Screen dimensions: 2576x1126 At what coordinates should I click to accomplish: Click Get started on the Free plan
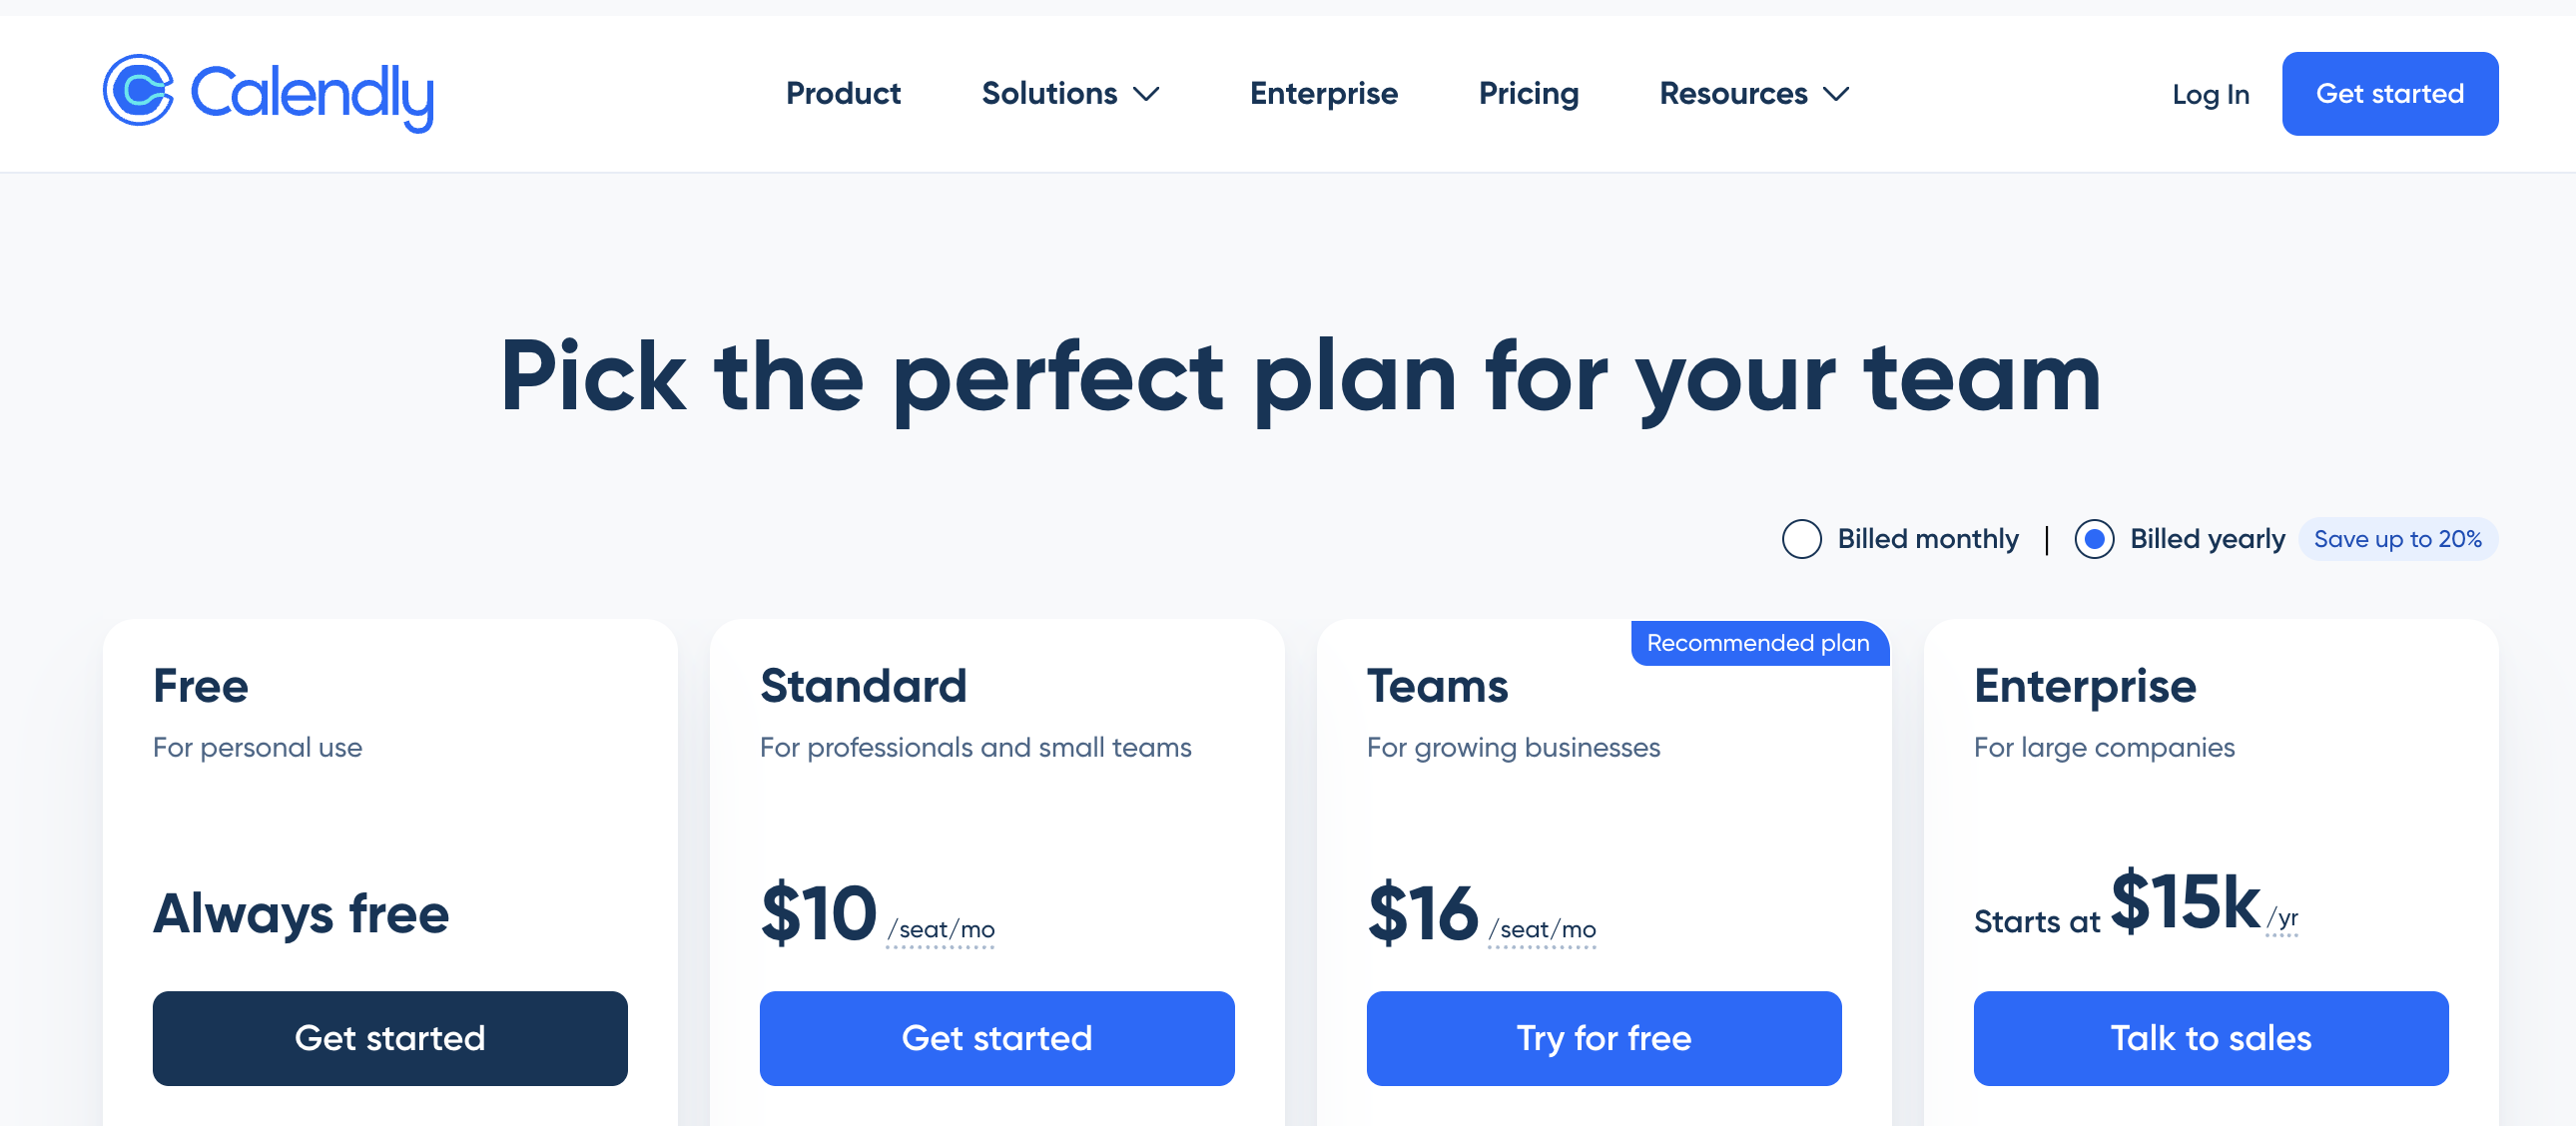[389, 1038]
